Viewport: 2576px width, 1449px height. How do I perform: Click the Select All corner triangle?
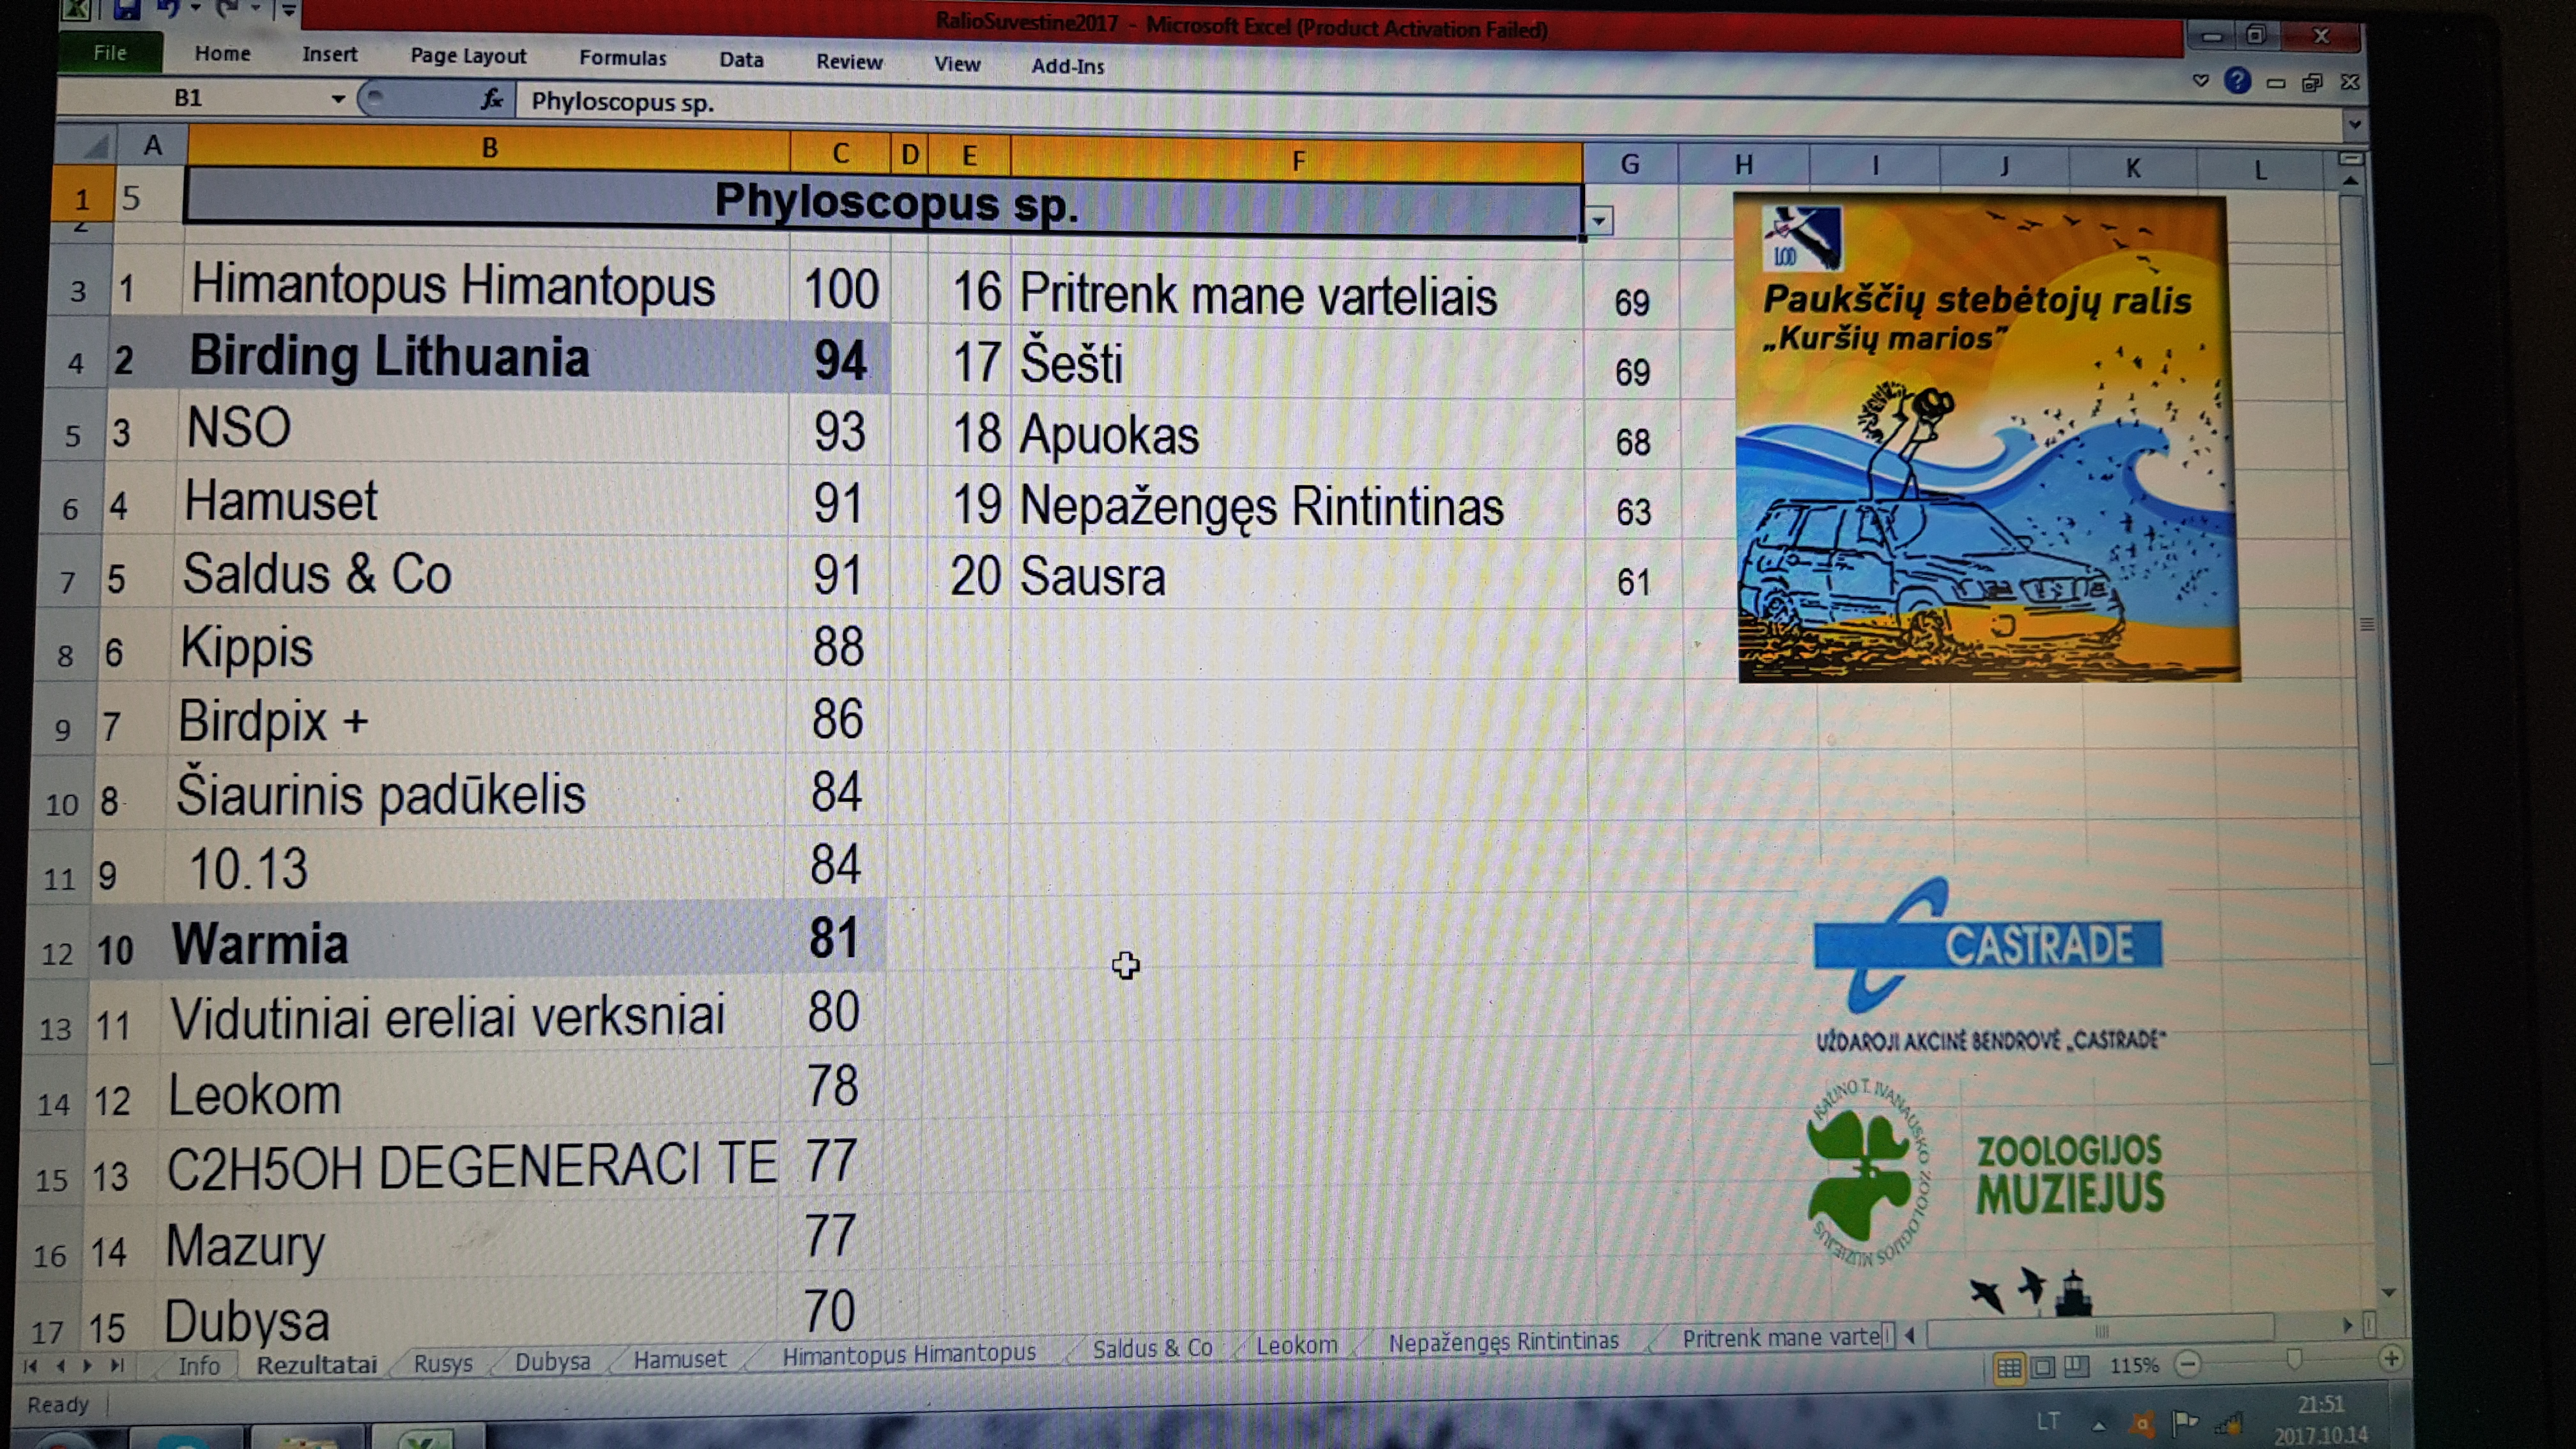click(95, 148)
